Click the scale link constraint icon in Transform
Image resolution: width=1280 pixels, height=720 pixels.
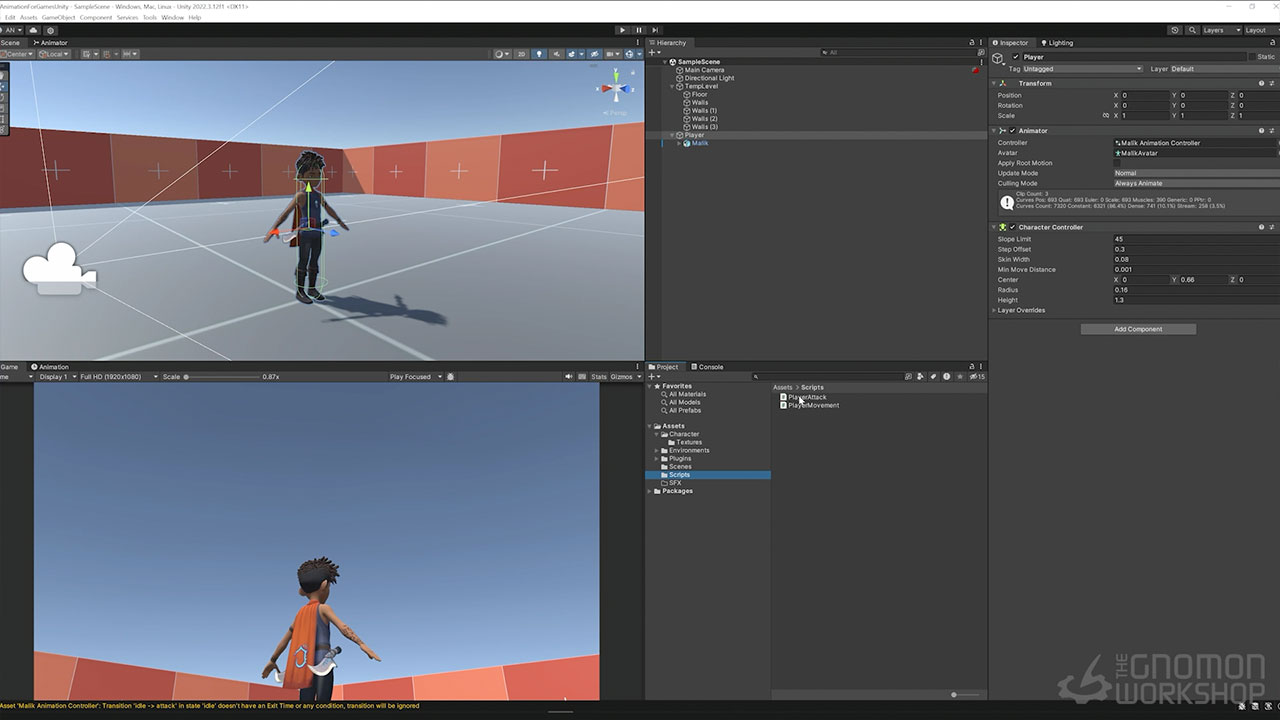pyautogui.click(x=1105, y=116)
